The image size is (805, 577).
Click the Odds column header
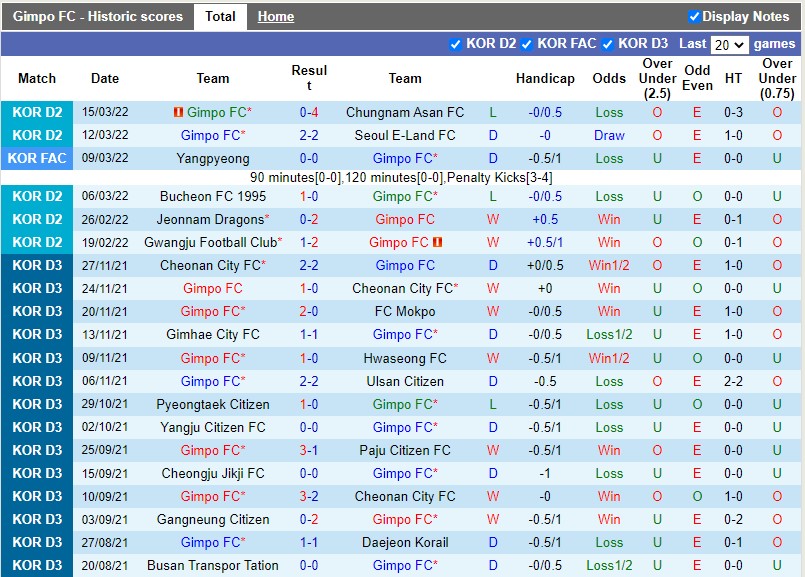pos(609,79)
